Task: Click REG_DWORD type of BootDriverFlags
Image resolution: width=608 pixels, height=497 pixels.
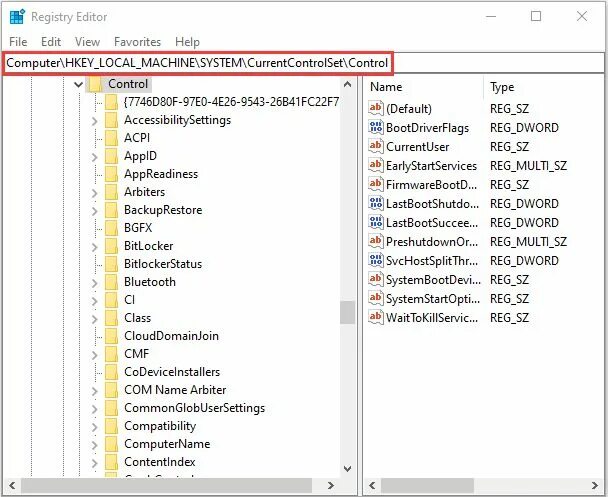Action: coord(524,128)
